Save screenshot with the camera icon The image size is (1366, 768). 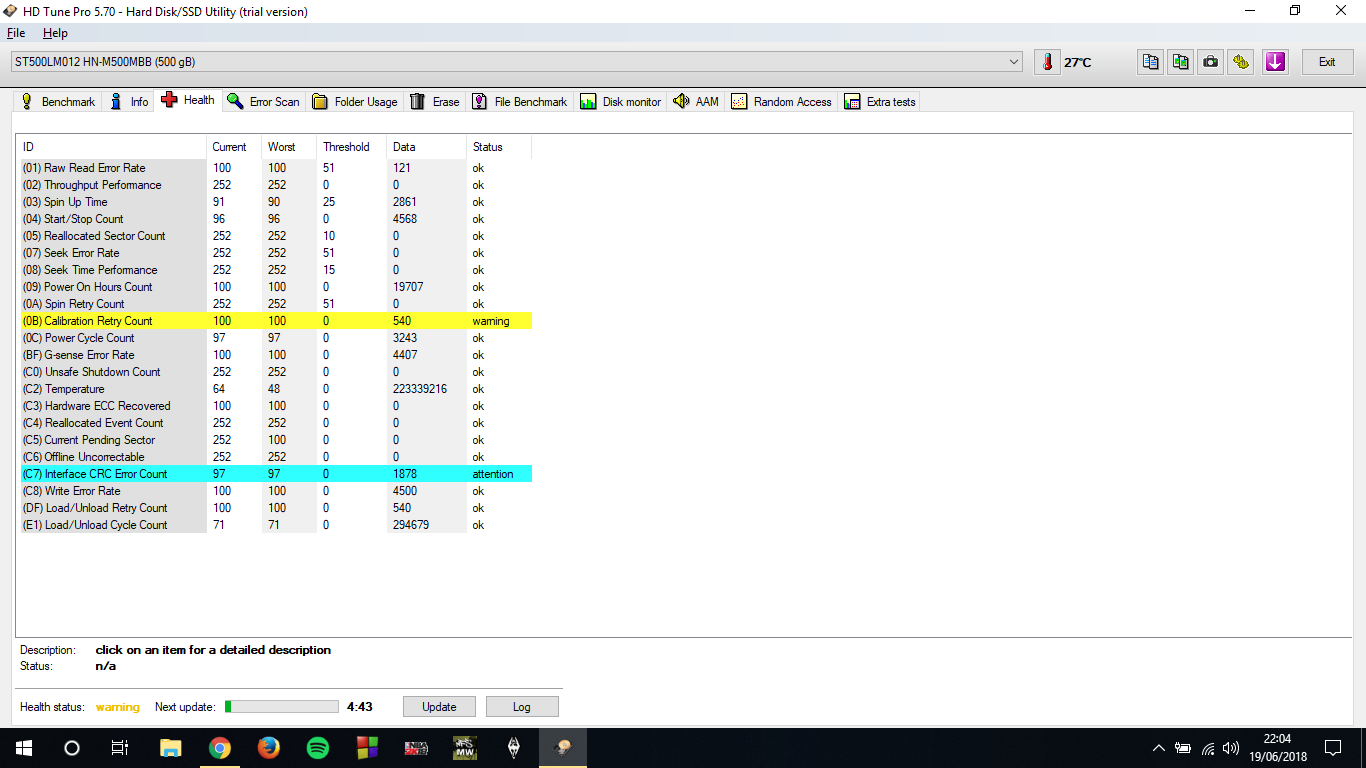click(1211, 62)
